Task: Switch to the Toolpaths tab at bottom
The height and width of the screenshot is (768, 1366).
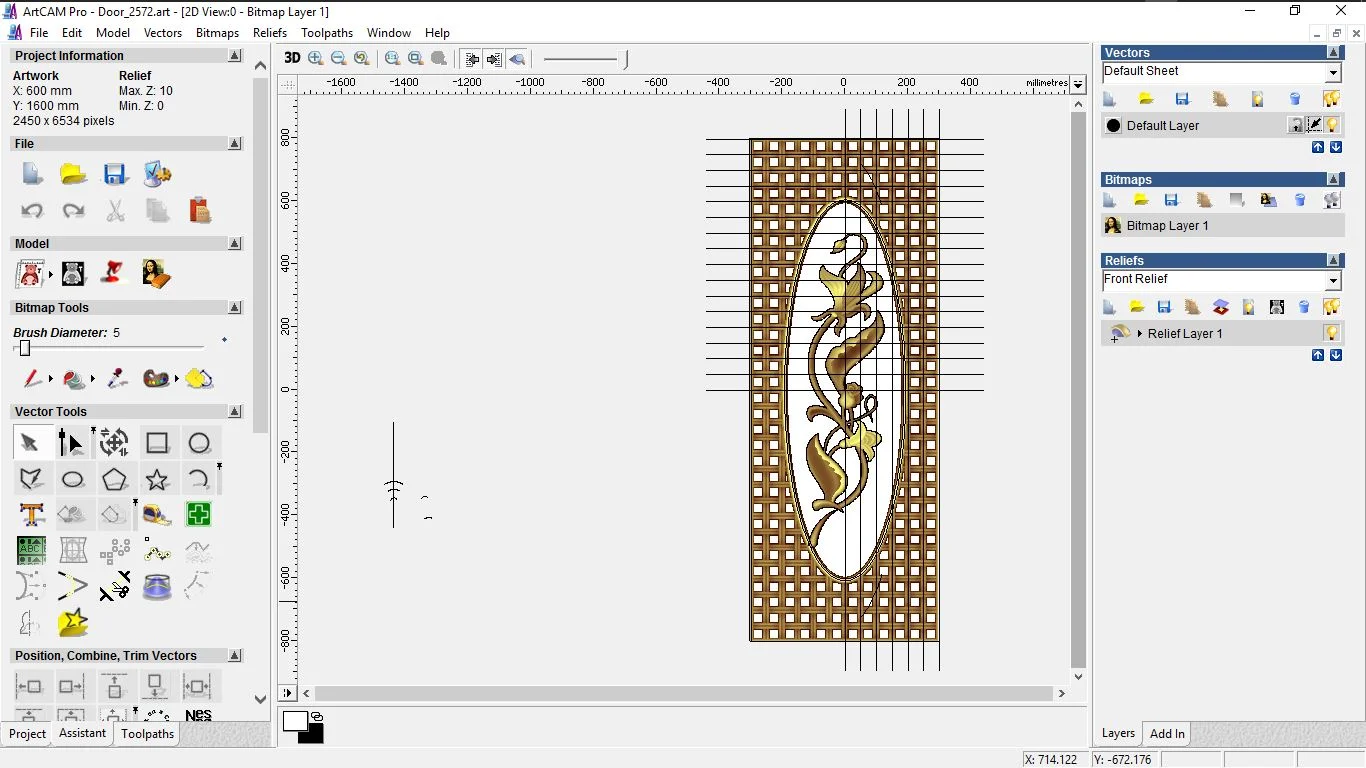Action: pyautogui.click(x=147, y=733)
